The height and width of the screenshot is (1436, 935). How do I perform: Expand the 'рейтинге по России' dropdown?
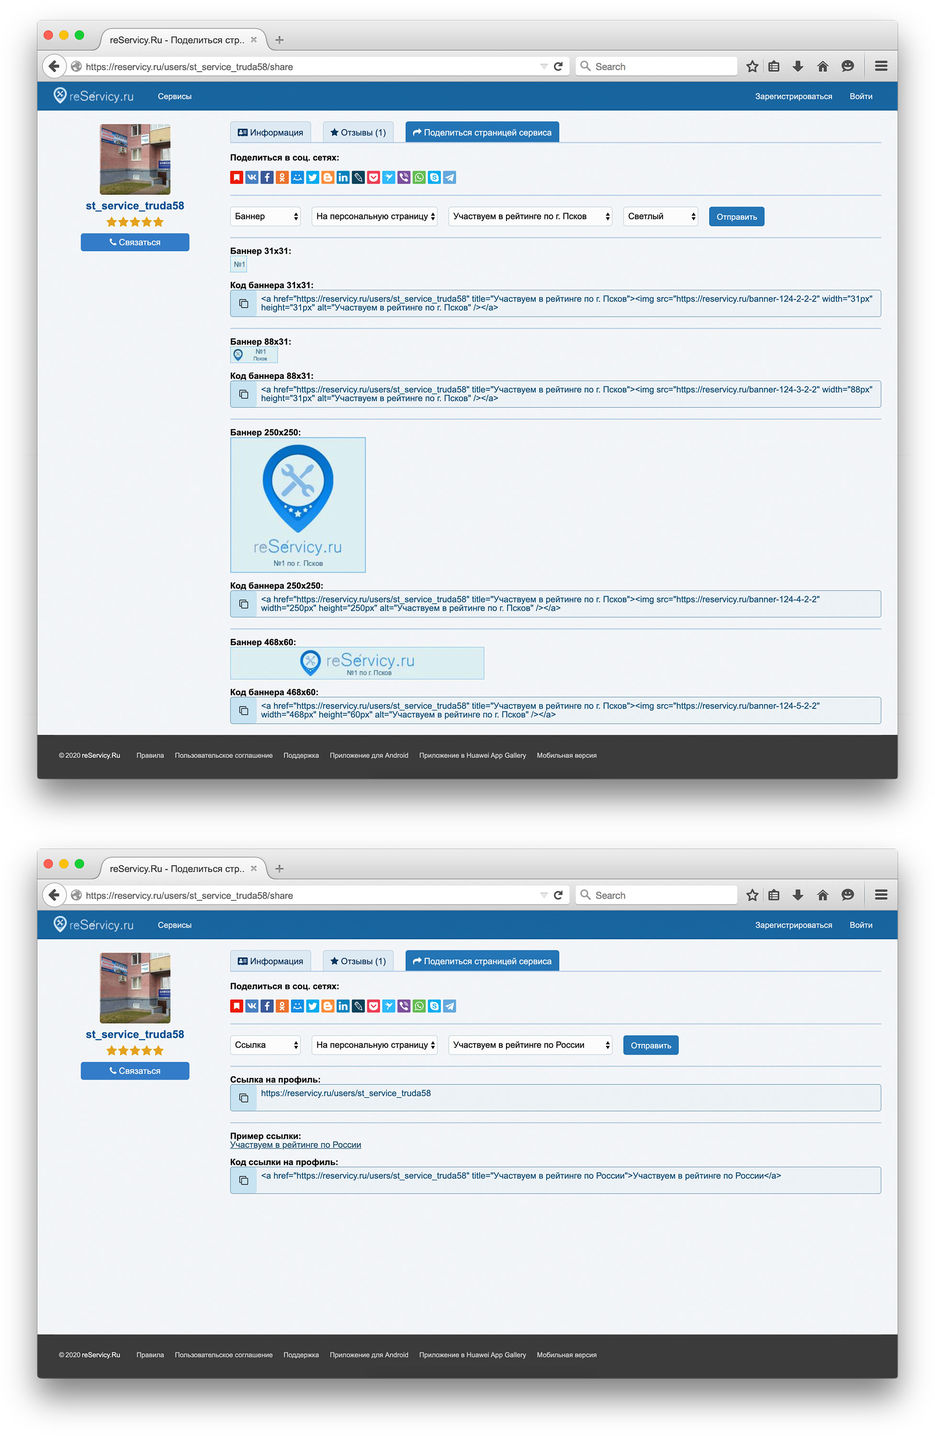coord(530,1045)
